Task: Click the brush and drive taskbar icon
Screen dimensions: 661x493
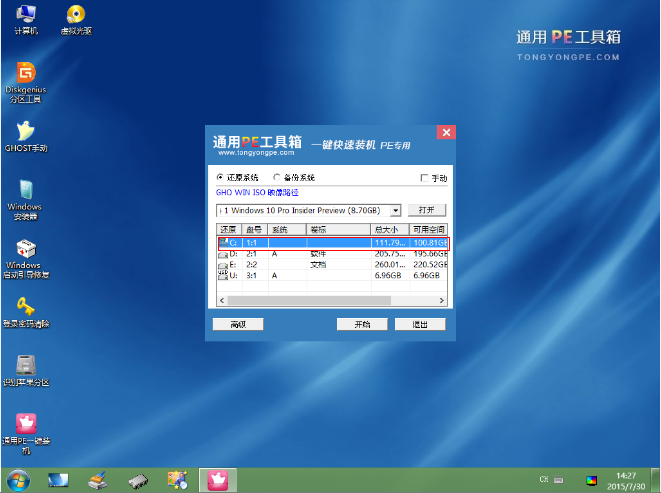Action: click(97, 480)
